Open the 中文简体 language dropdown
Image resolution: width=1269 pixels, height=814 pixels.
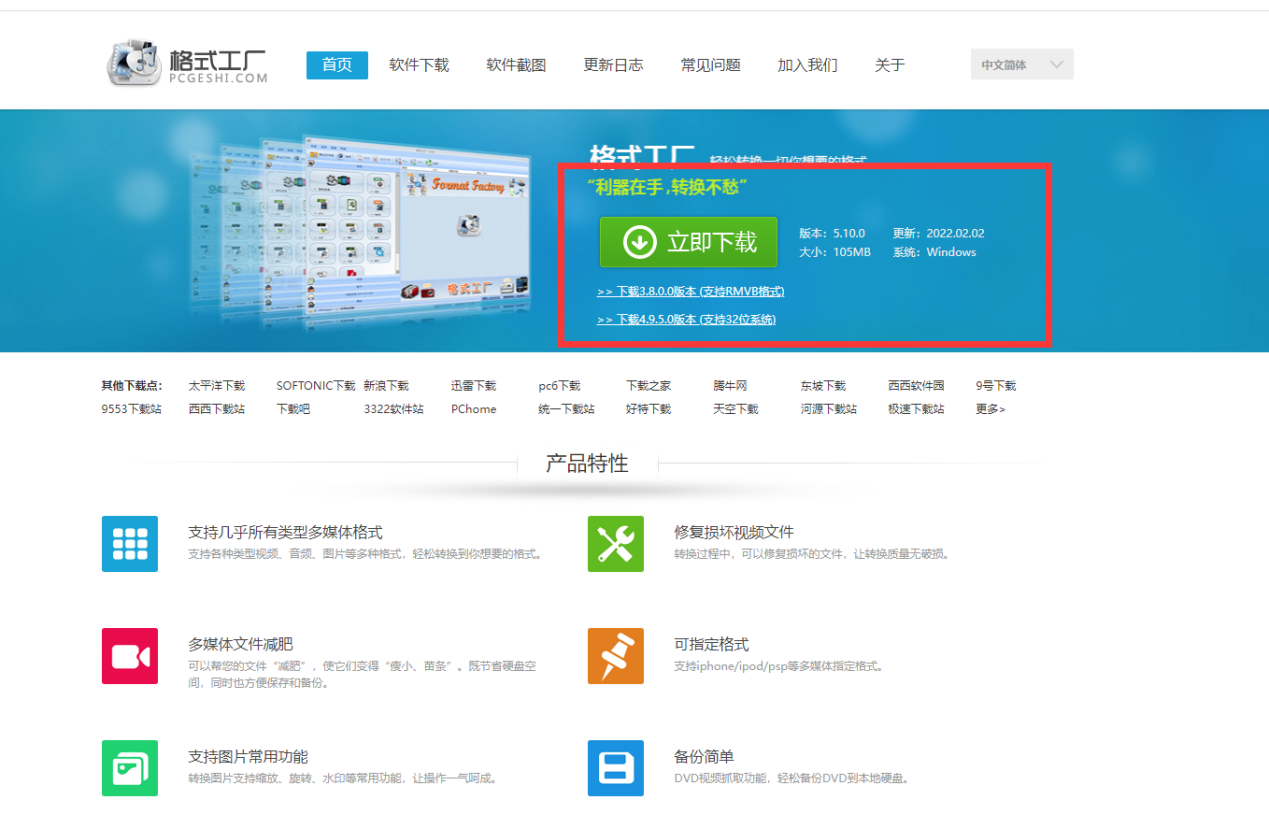(1022, 65)
